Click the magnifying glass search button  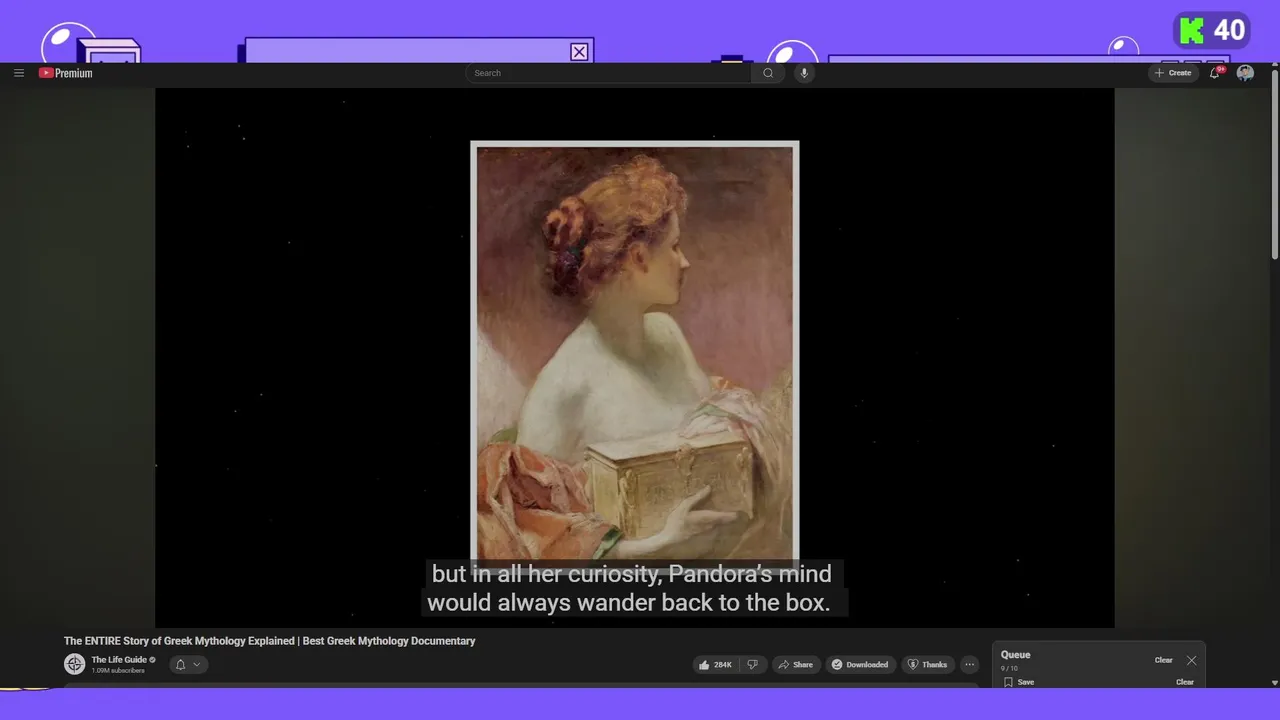point(768,73)
